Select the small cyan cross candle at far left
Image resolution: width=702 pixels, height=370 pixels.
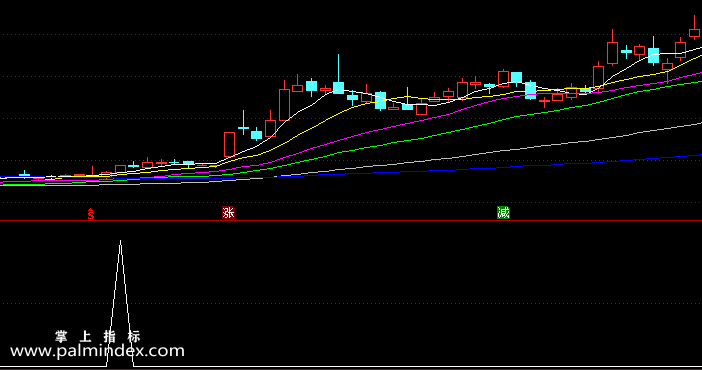coord(24,174)
